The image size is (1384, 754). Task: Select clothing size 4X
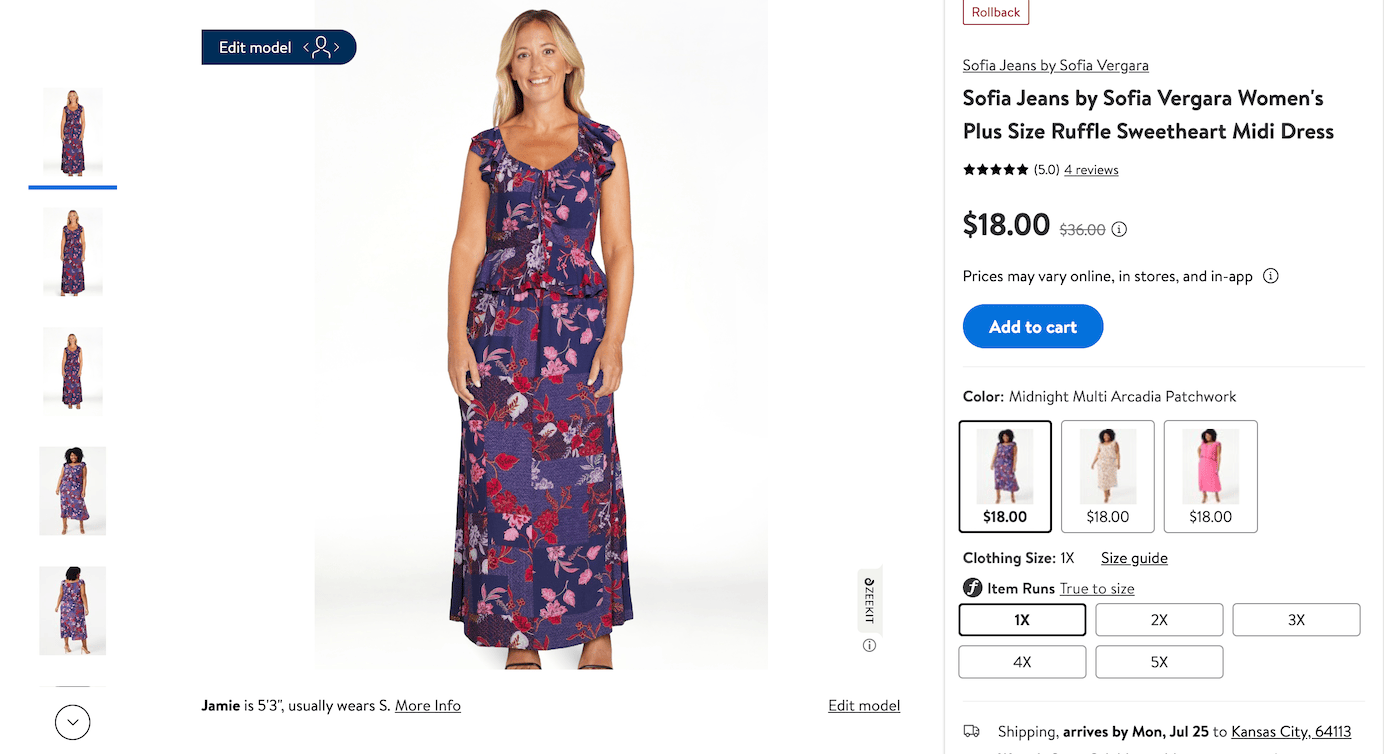pos(1022,661)
